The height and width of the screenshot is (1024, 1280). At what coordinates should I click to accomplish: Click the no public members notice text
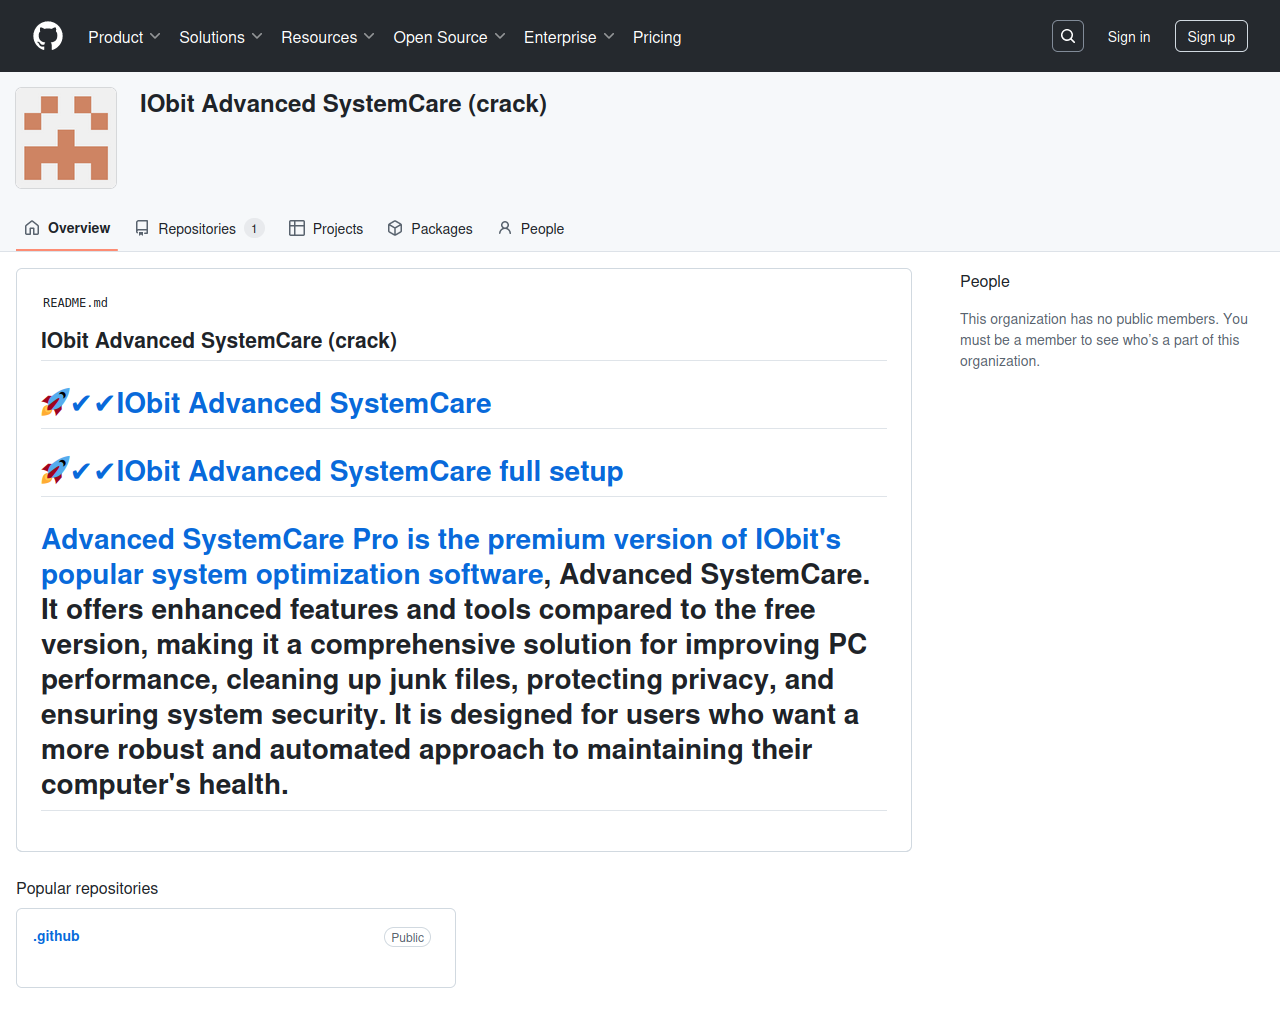coord(1104,340)
